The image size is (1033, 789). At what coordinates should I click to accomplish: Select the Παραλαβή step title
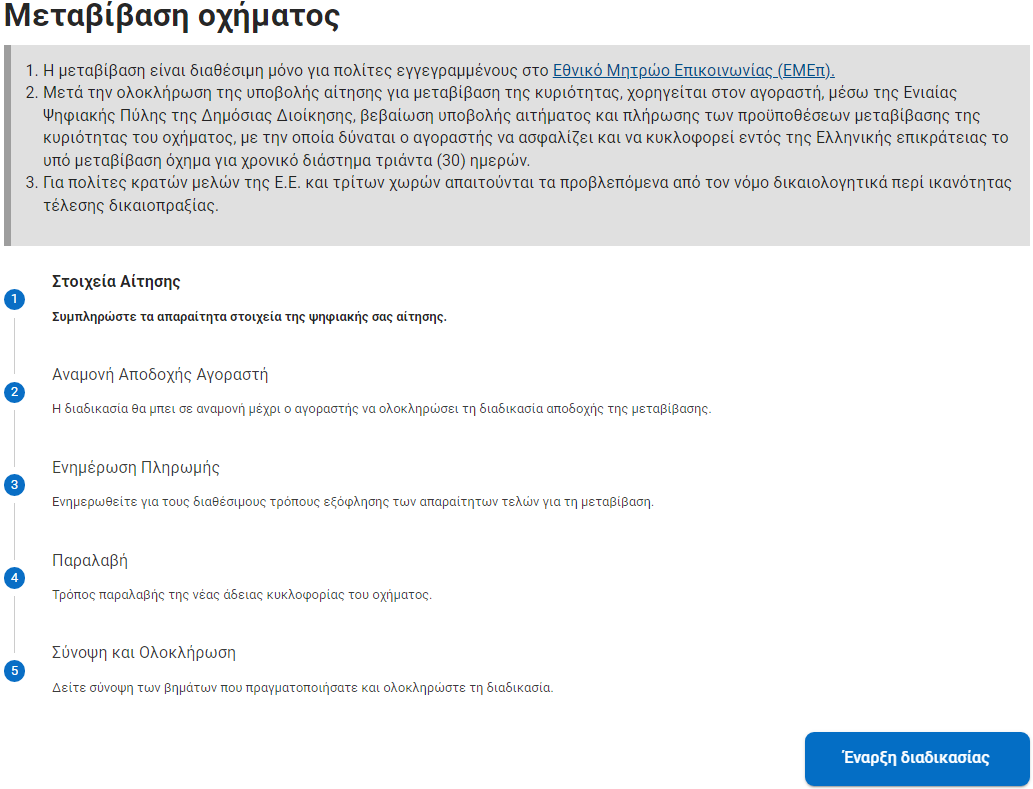90,560
